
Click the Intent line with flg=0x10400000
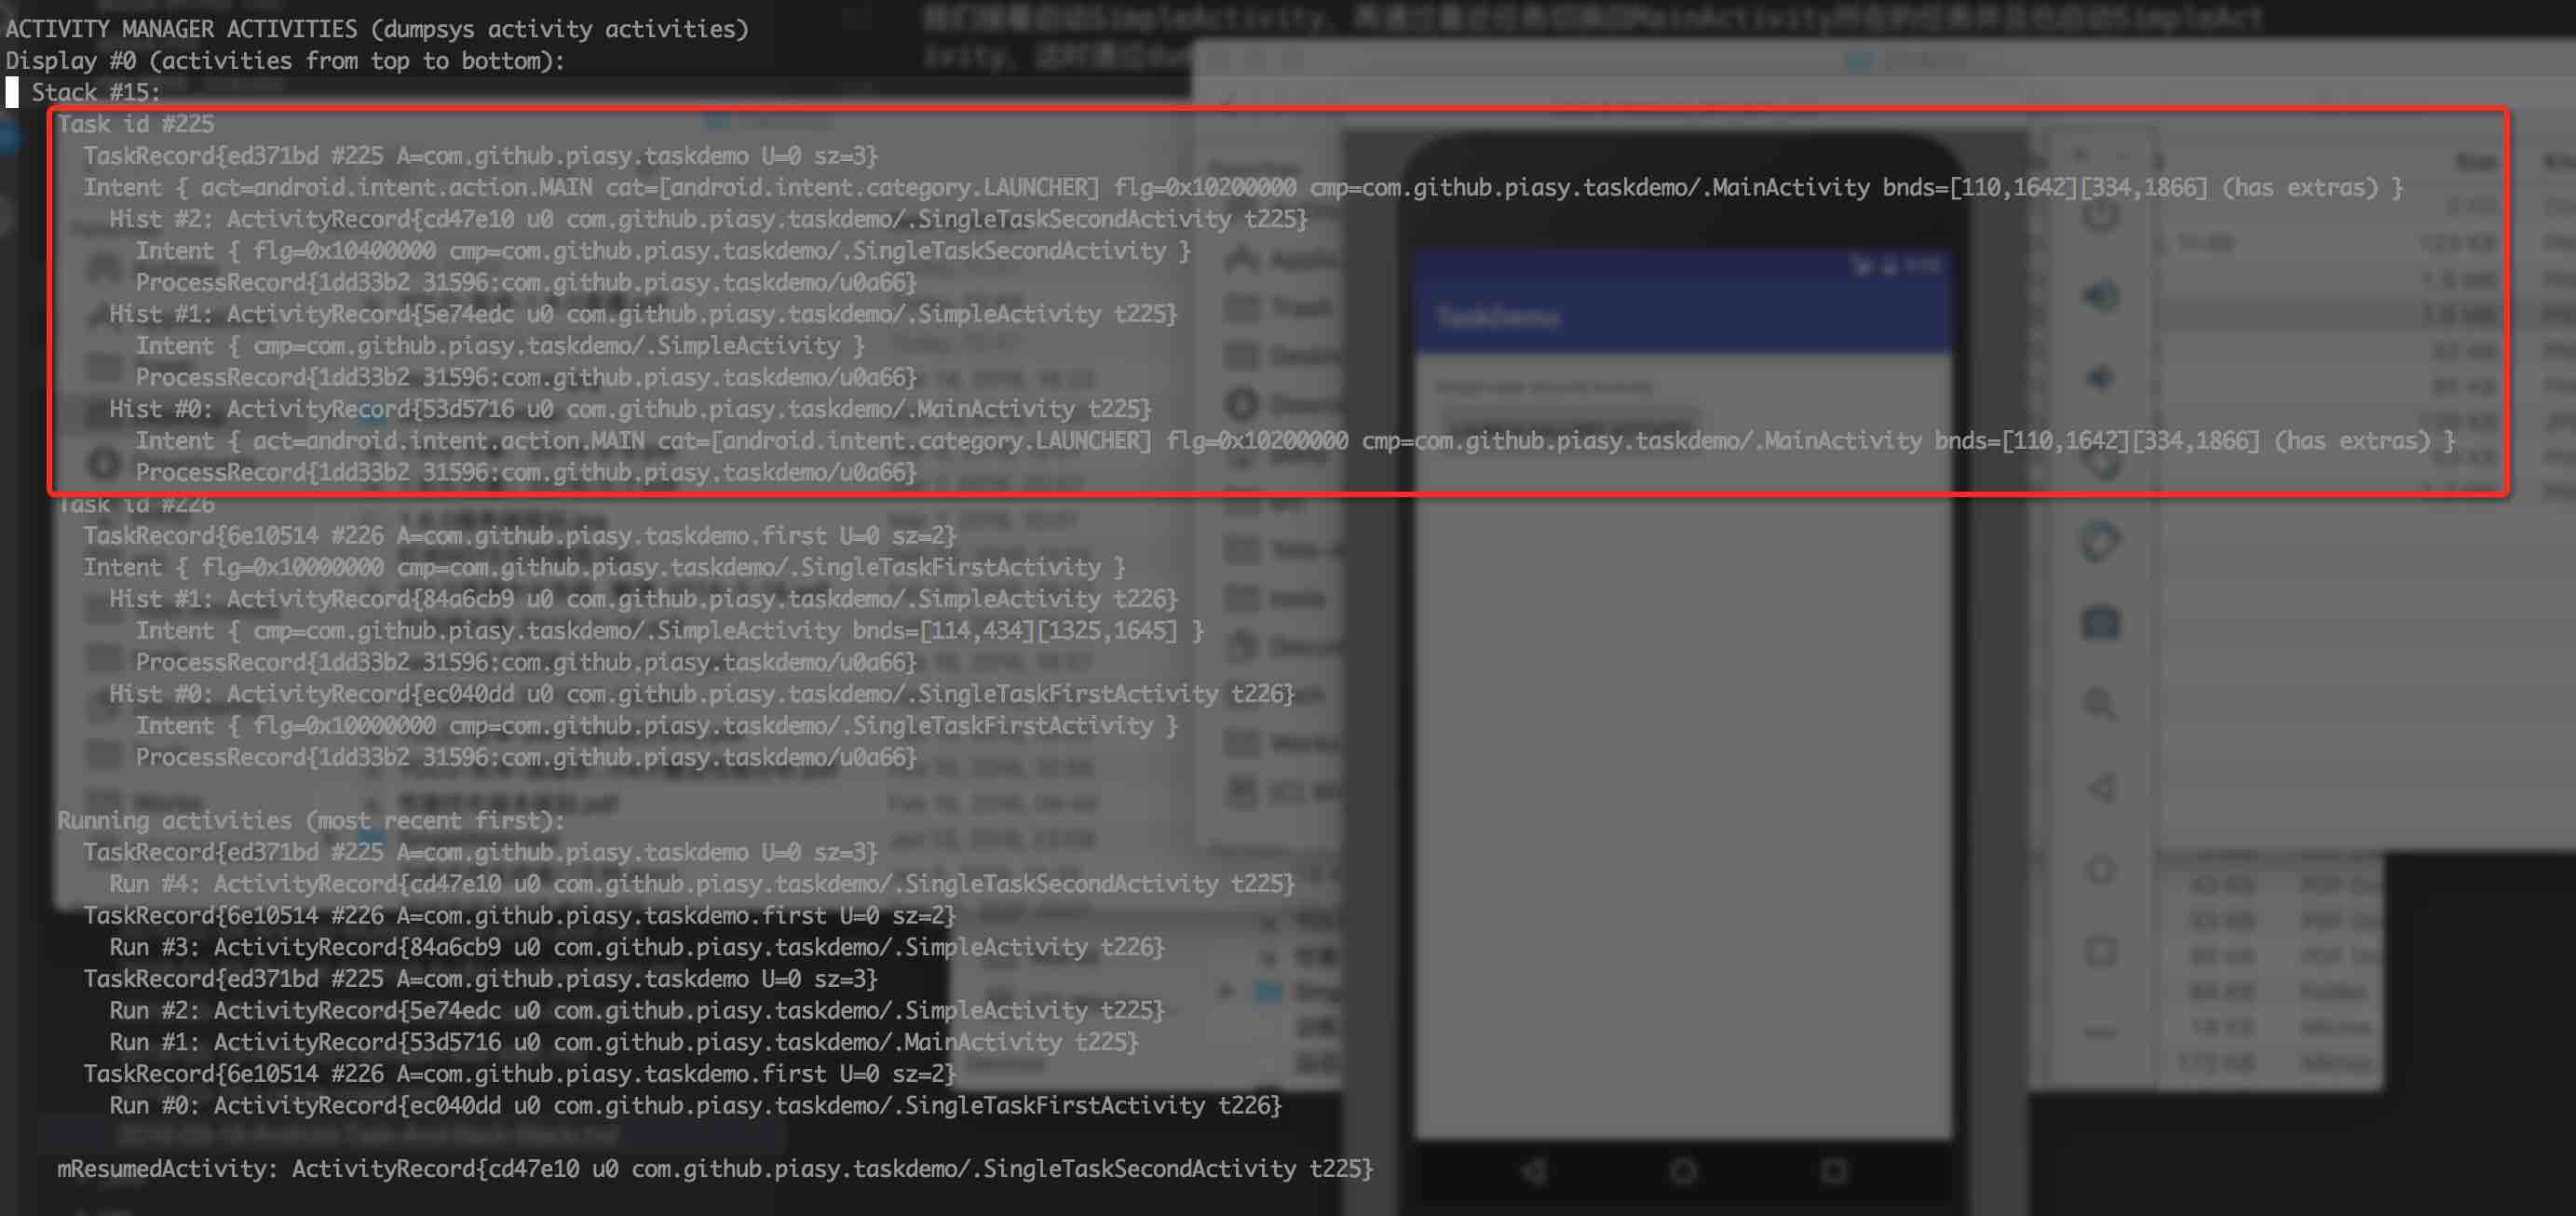click(x=663, y=251)
